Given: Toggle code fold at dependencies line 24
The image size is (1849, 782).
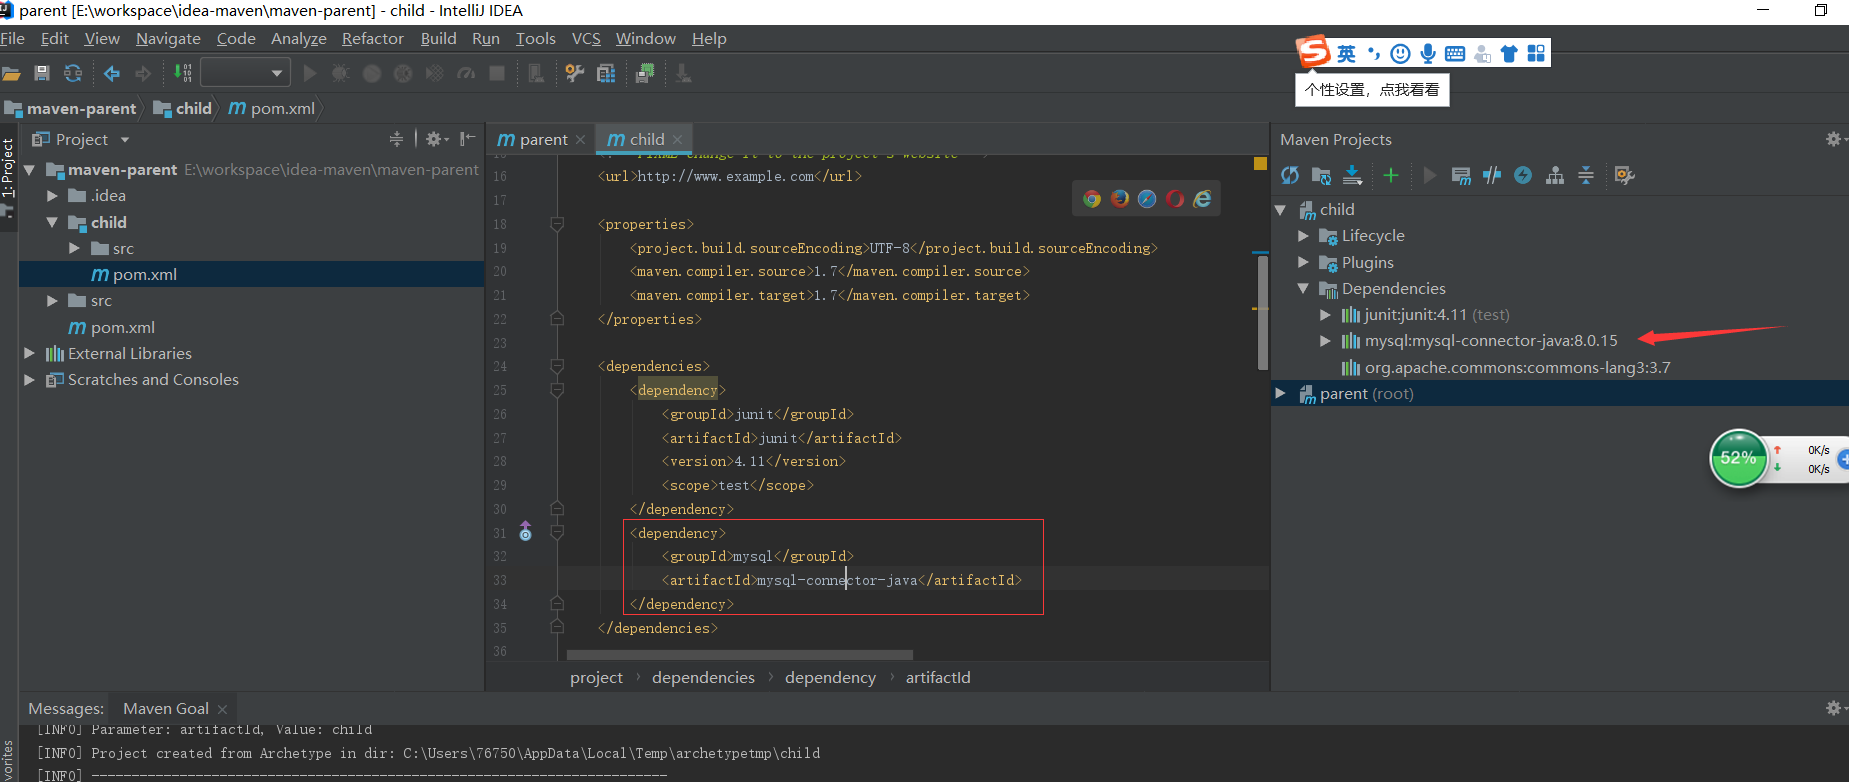Looking at the screenshot, I should 557,366.
